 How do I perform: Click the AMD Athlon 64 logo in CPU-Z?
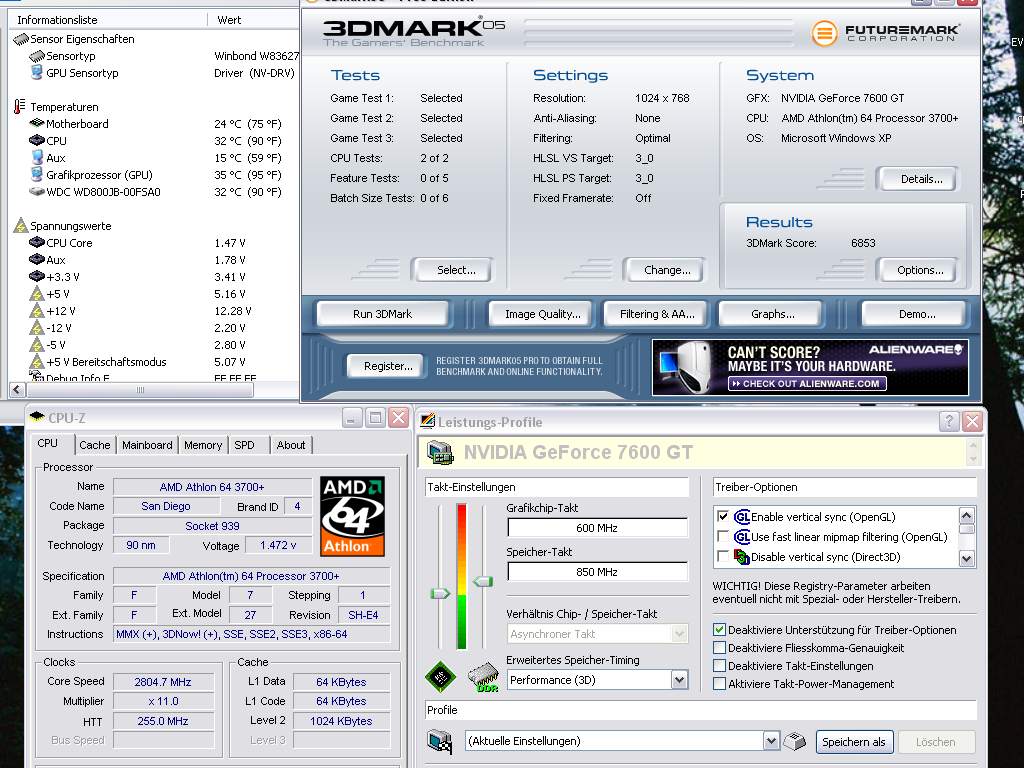[x=353, y=516]
